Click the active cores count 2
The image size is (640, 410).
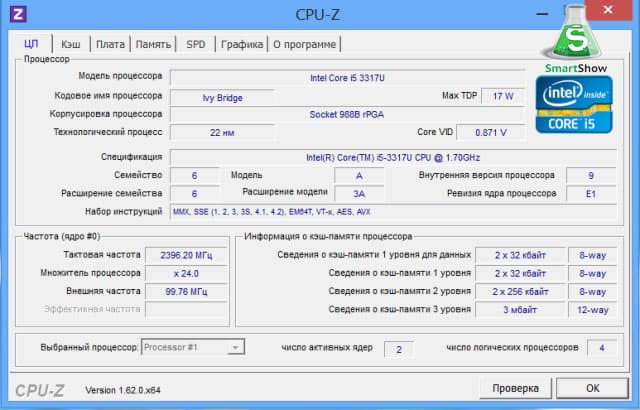click(399, 350)
